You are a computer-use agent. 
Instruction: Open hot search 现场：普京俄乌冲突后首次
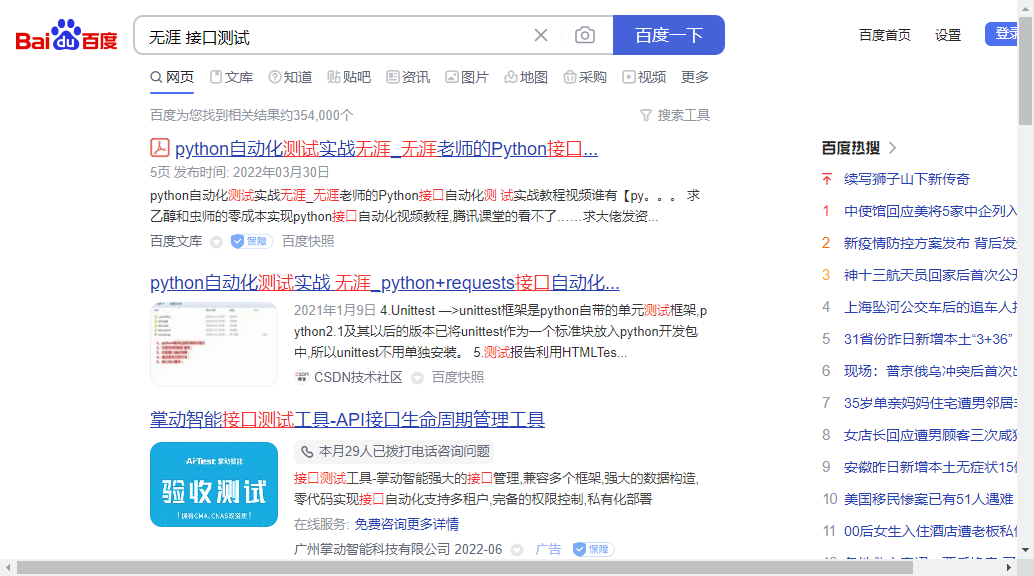click(x=930, y=371)
